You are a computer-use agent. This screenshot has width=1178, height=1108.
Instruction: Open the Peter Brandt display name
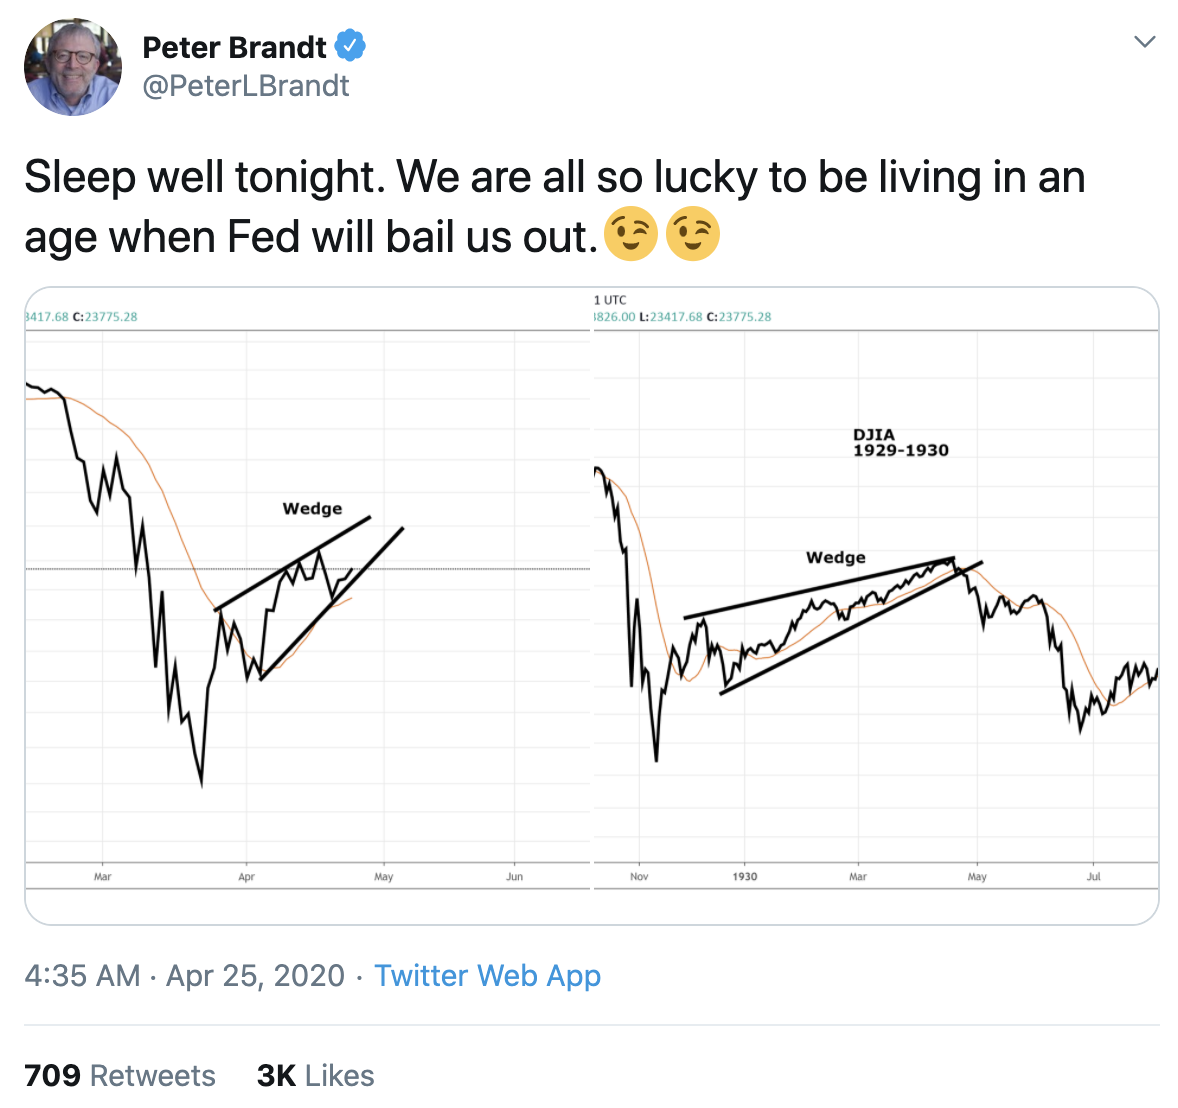click(234, 47)
